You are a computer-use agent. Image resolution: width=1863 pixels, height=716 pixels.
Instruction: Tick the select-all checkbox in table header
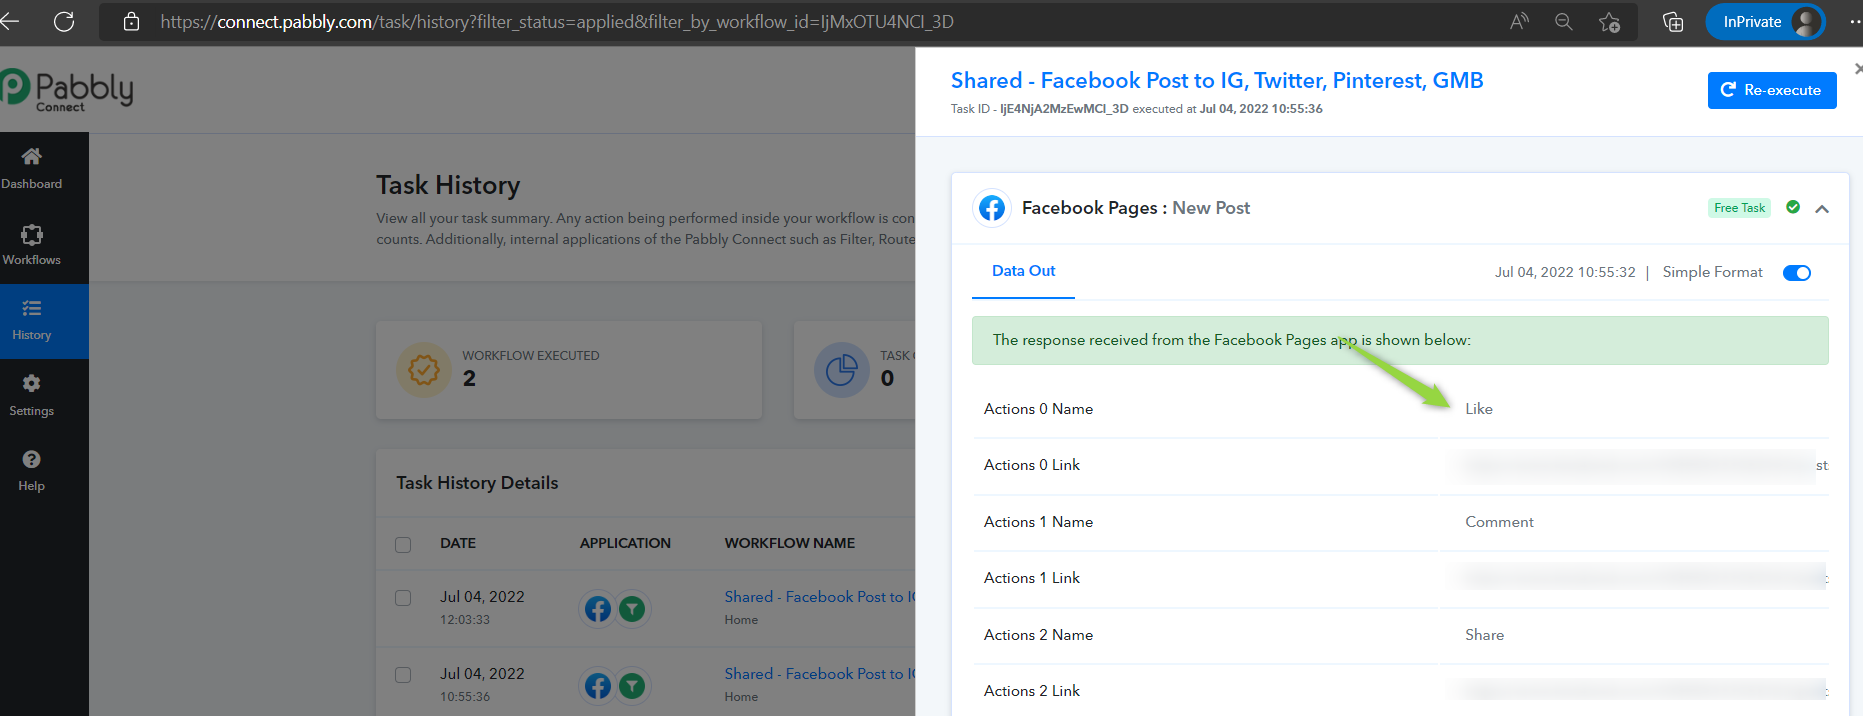[403, 544]
